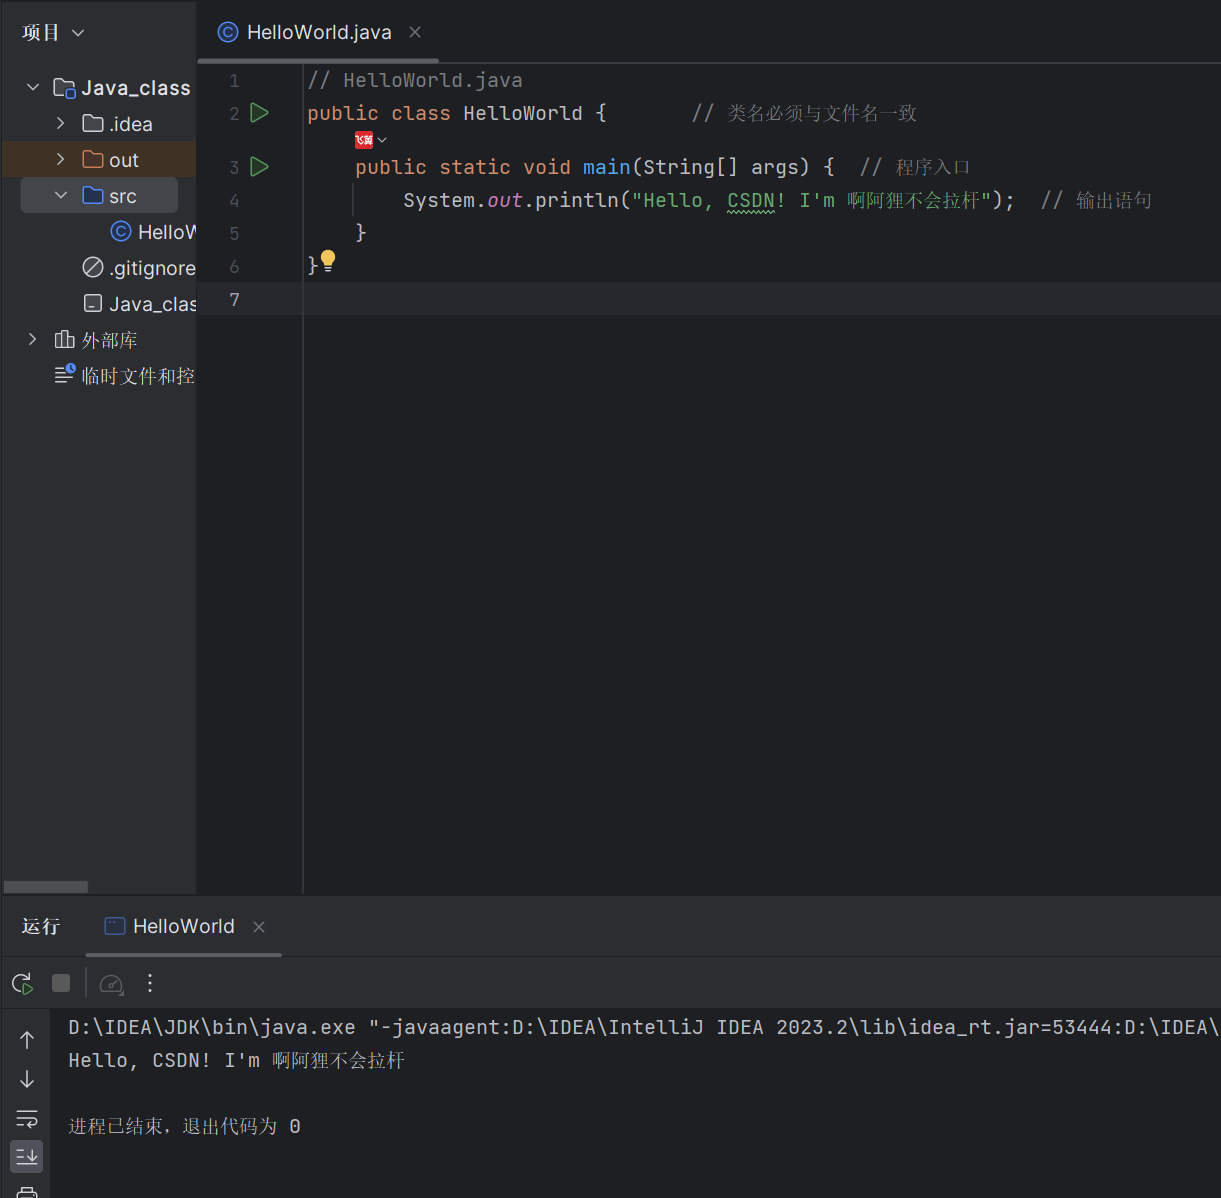Toggle scroll-to-end in the console

tap(26, 1156)
